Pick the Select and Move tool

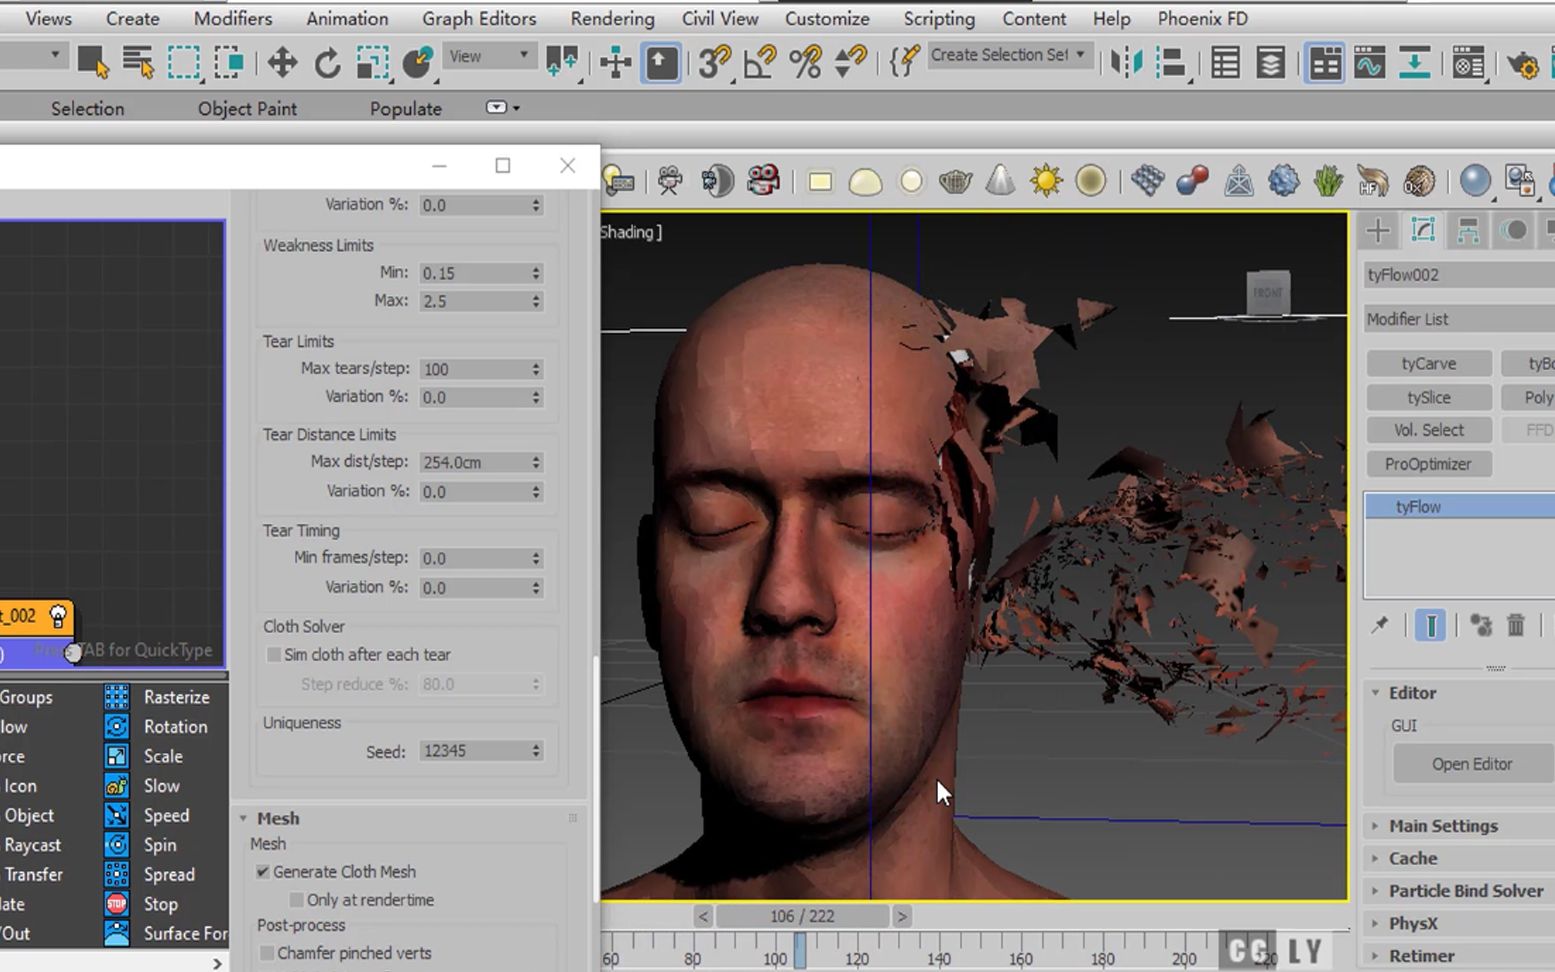281,61
